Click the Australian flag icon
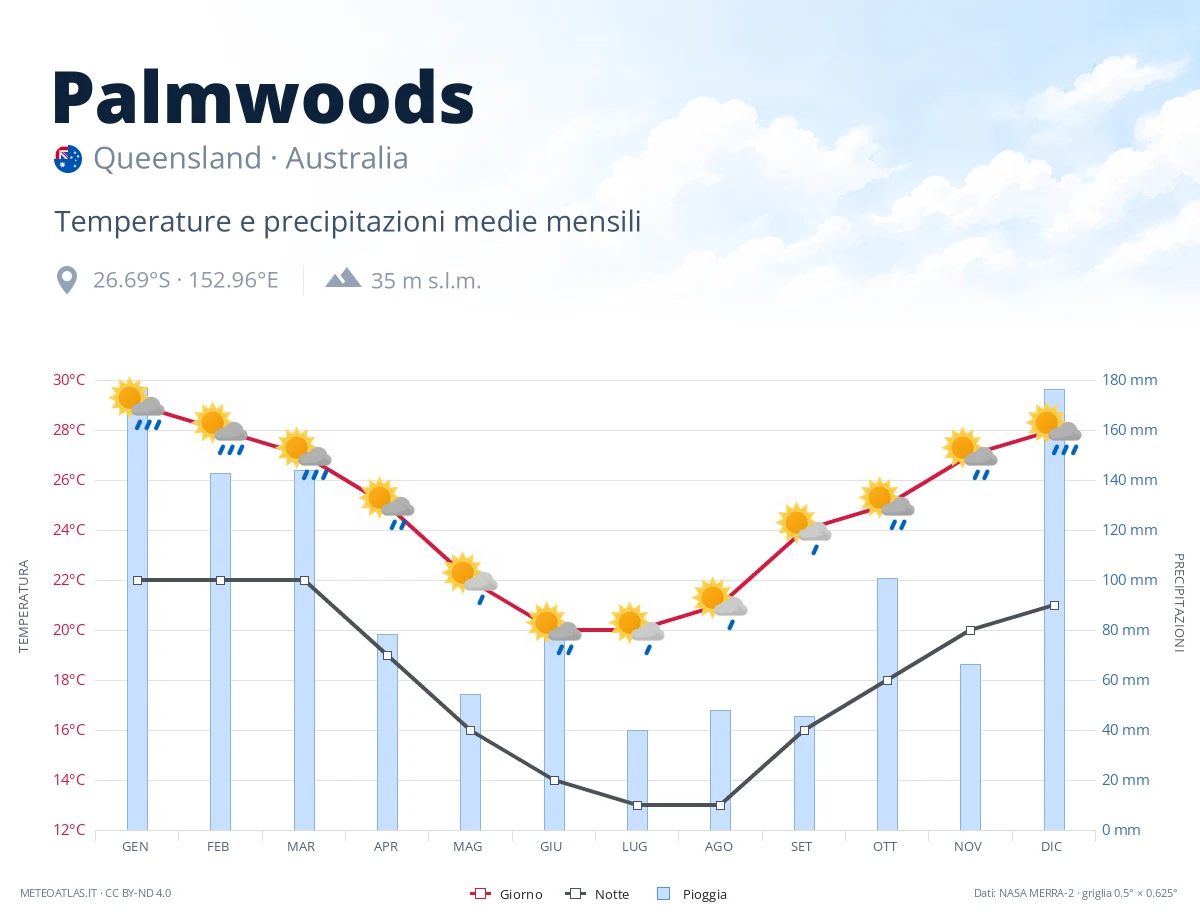This screenshot has height=920, width=1200. (68, 159)
